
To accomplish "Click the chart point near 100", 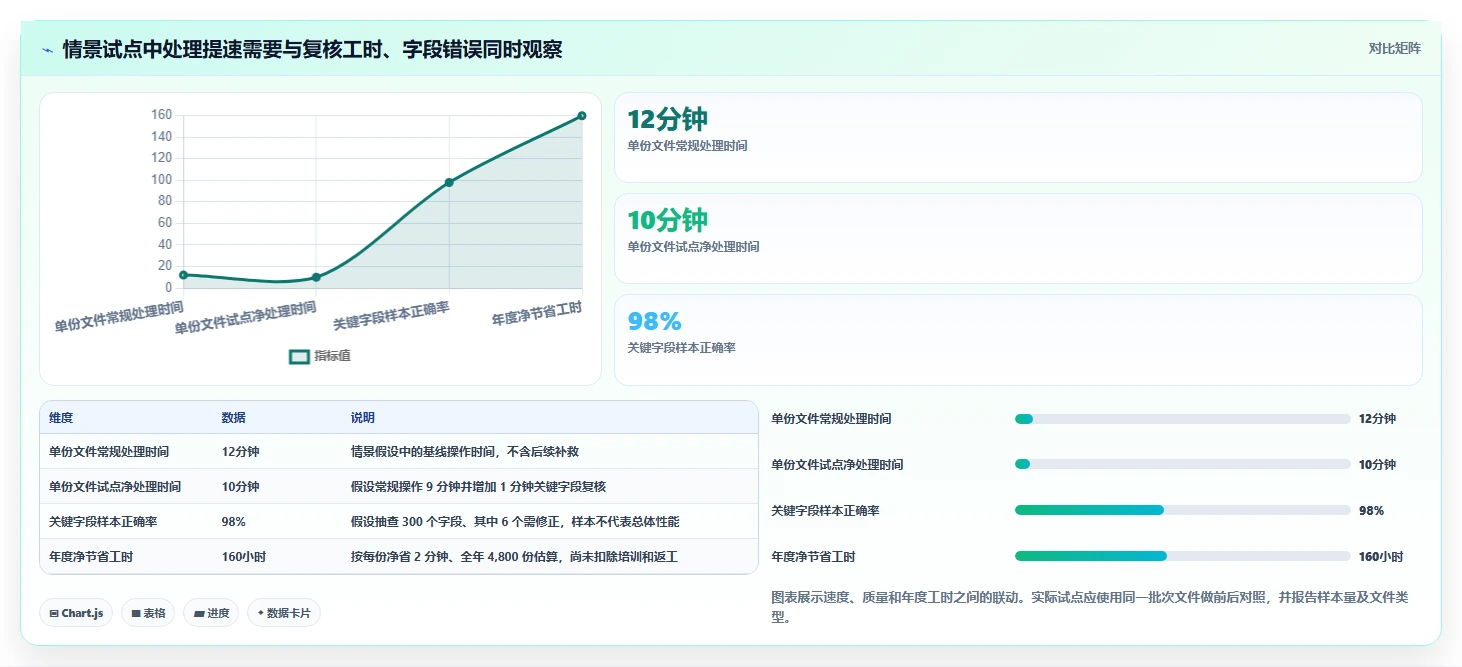I will coord(449,182).
